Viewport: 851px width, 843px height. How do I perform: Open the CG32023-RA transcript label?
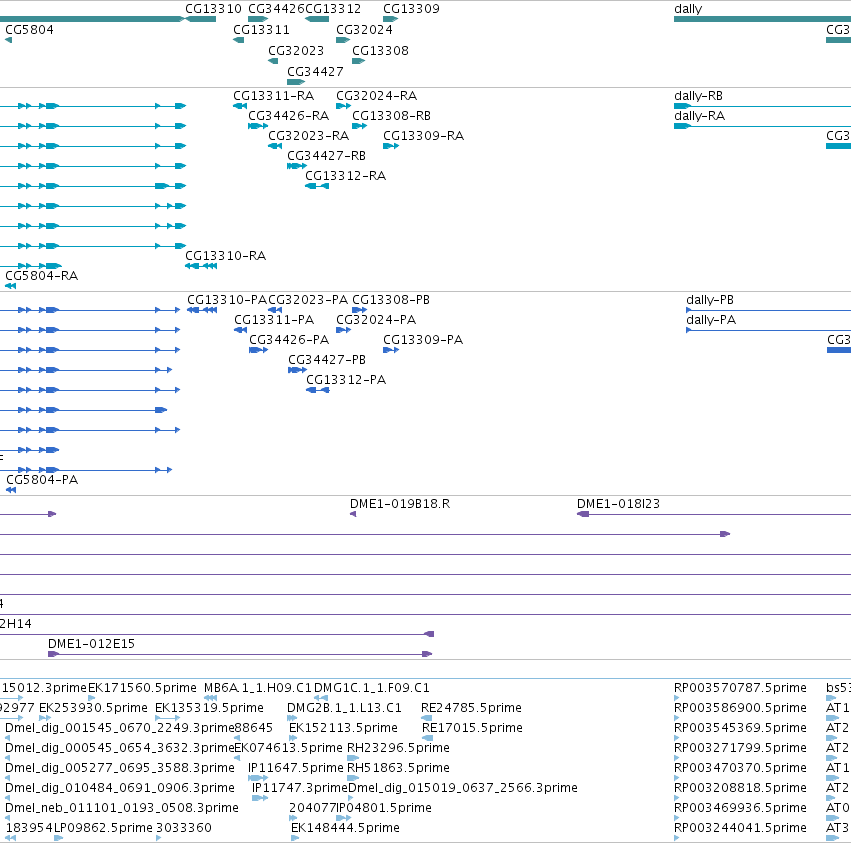[308, 136]
